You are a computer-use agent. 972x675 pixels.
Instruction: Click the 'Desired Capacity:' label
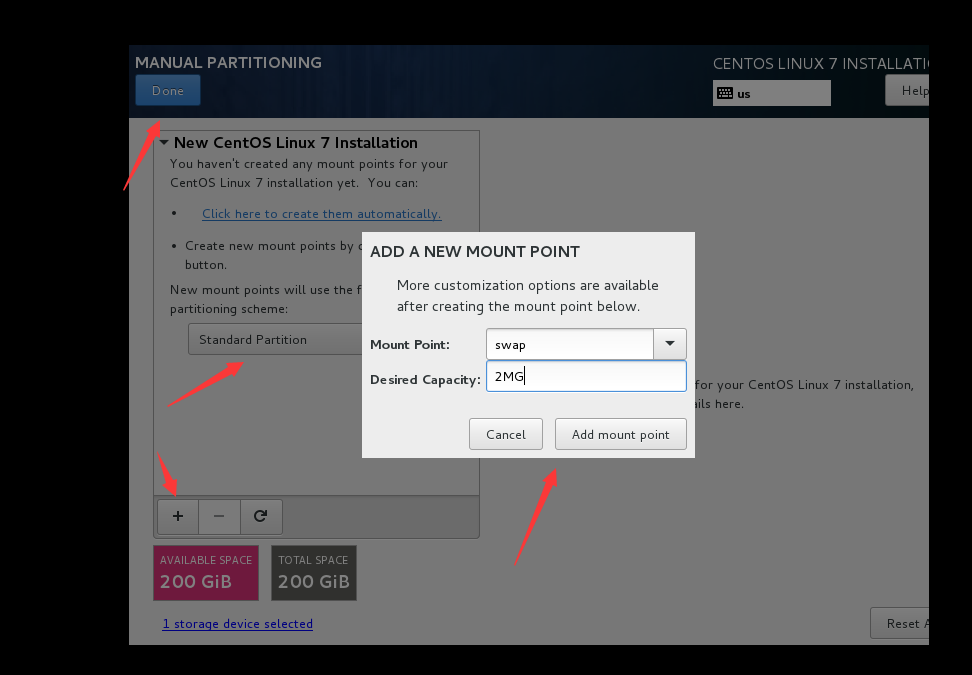coord(425,379)
